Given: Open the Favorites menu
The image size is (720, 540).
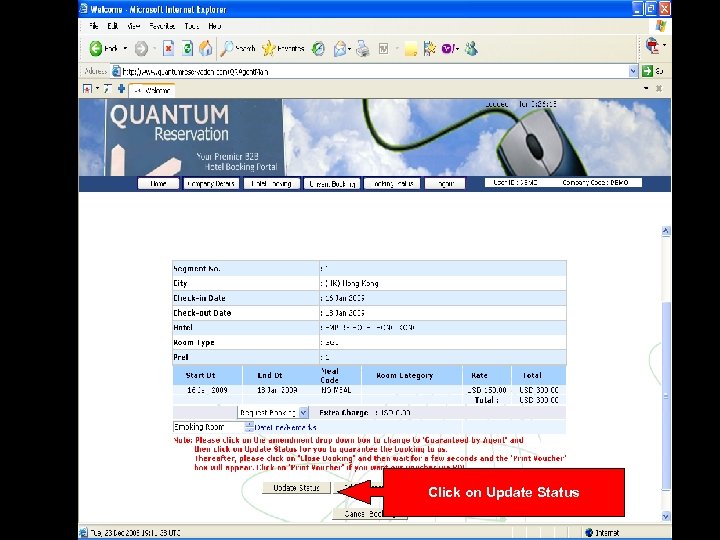Looking at the screenshot, I should click(x=162, y=26).
